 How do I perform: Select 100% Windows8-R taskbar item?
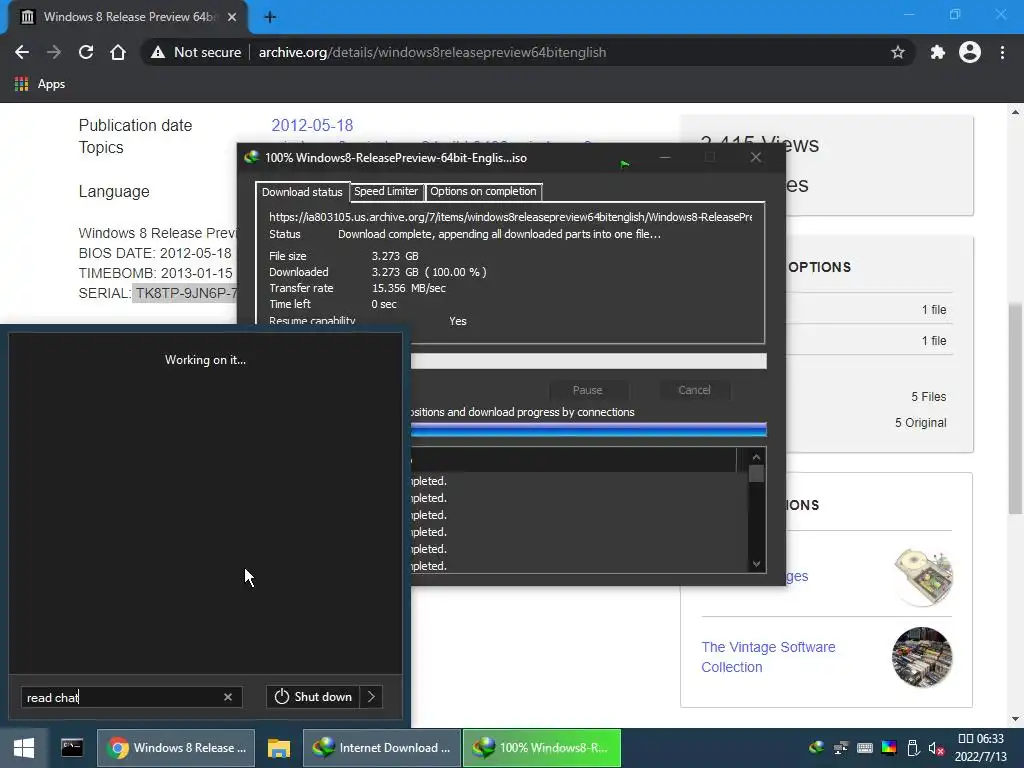point(541,748)
